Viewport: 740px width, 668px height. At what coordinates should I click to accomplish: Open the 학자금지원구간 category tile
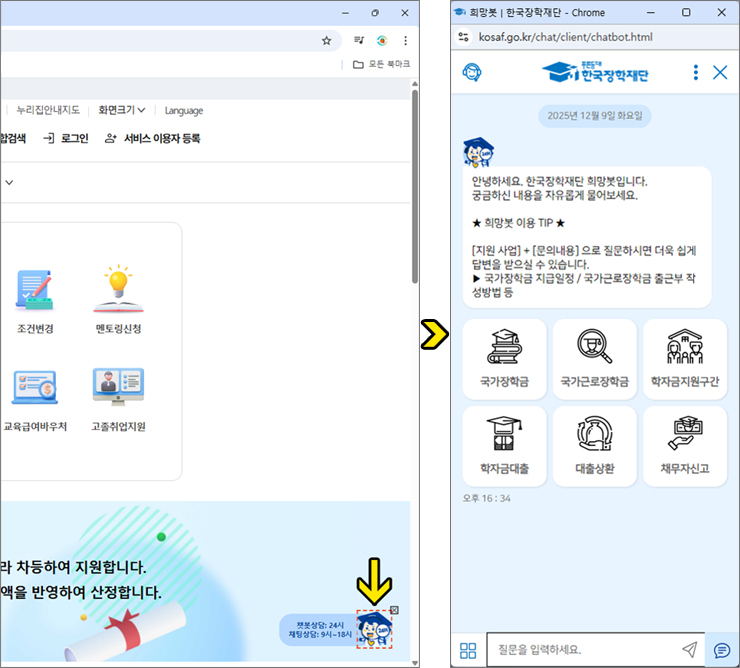pyautogui.click(x=684, y=357)
